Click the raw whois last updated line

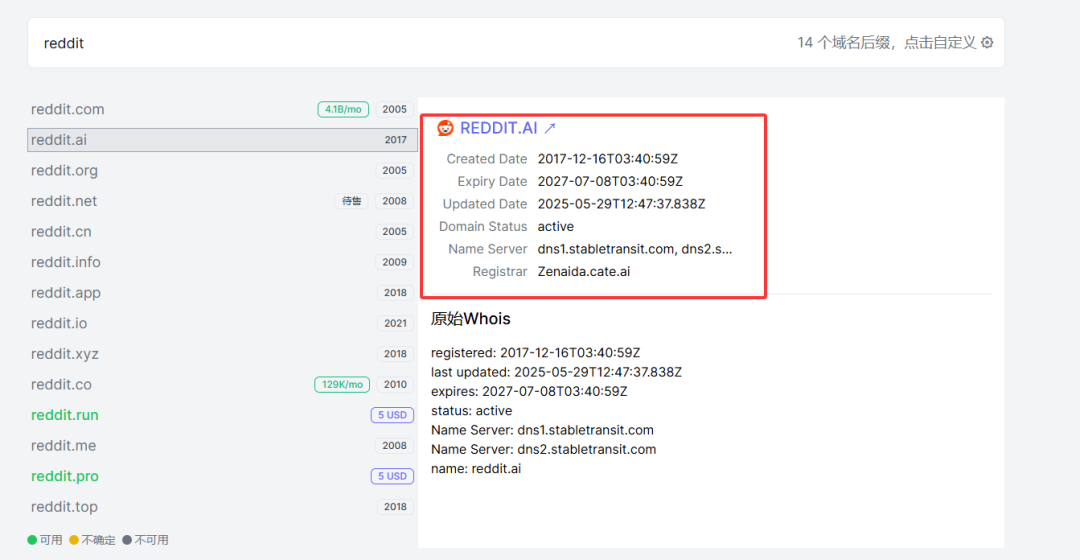[556, 372]
